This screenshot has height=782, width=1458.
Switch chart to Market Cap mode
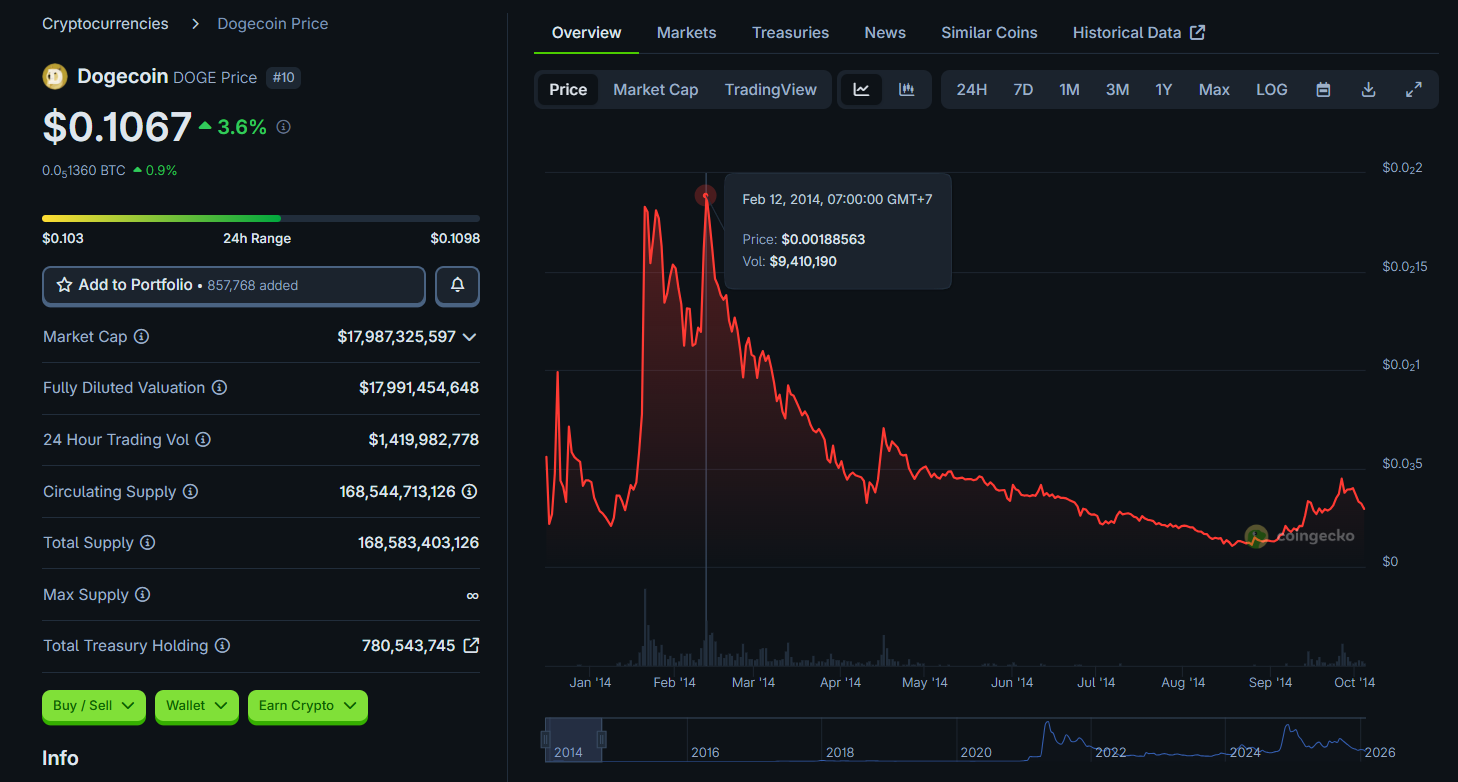coord(655,89)
